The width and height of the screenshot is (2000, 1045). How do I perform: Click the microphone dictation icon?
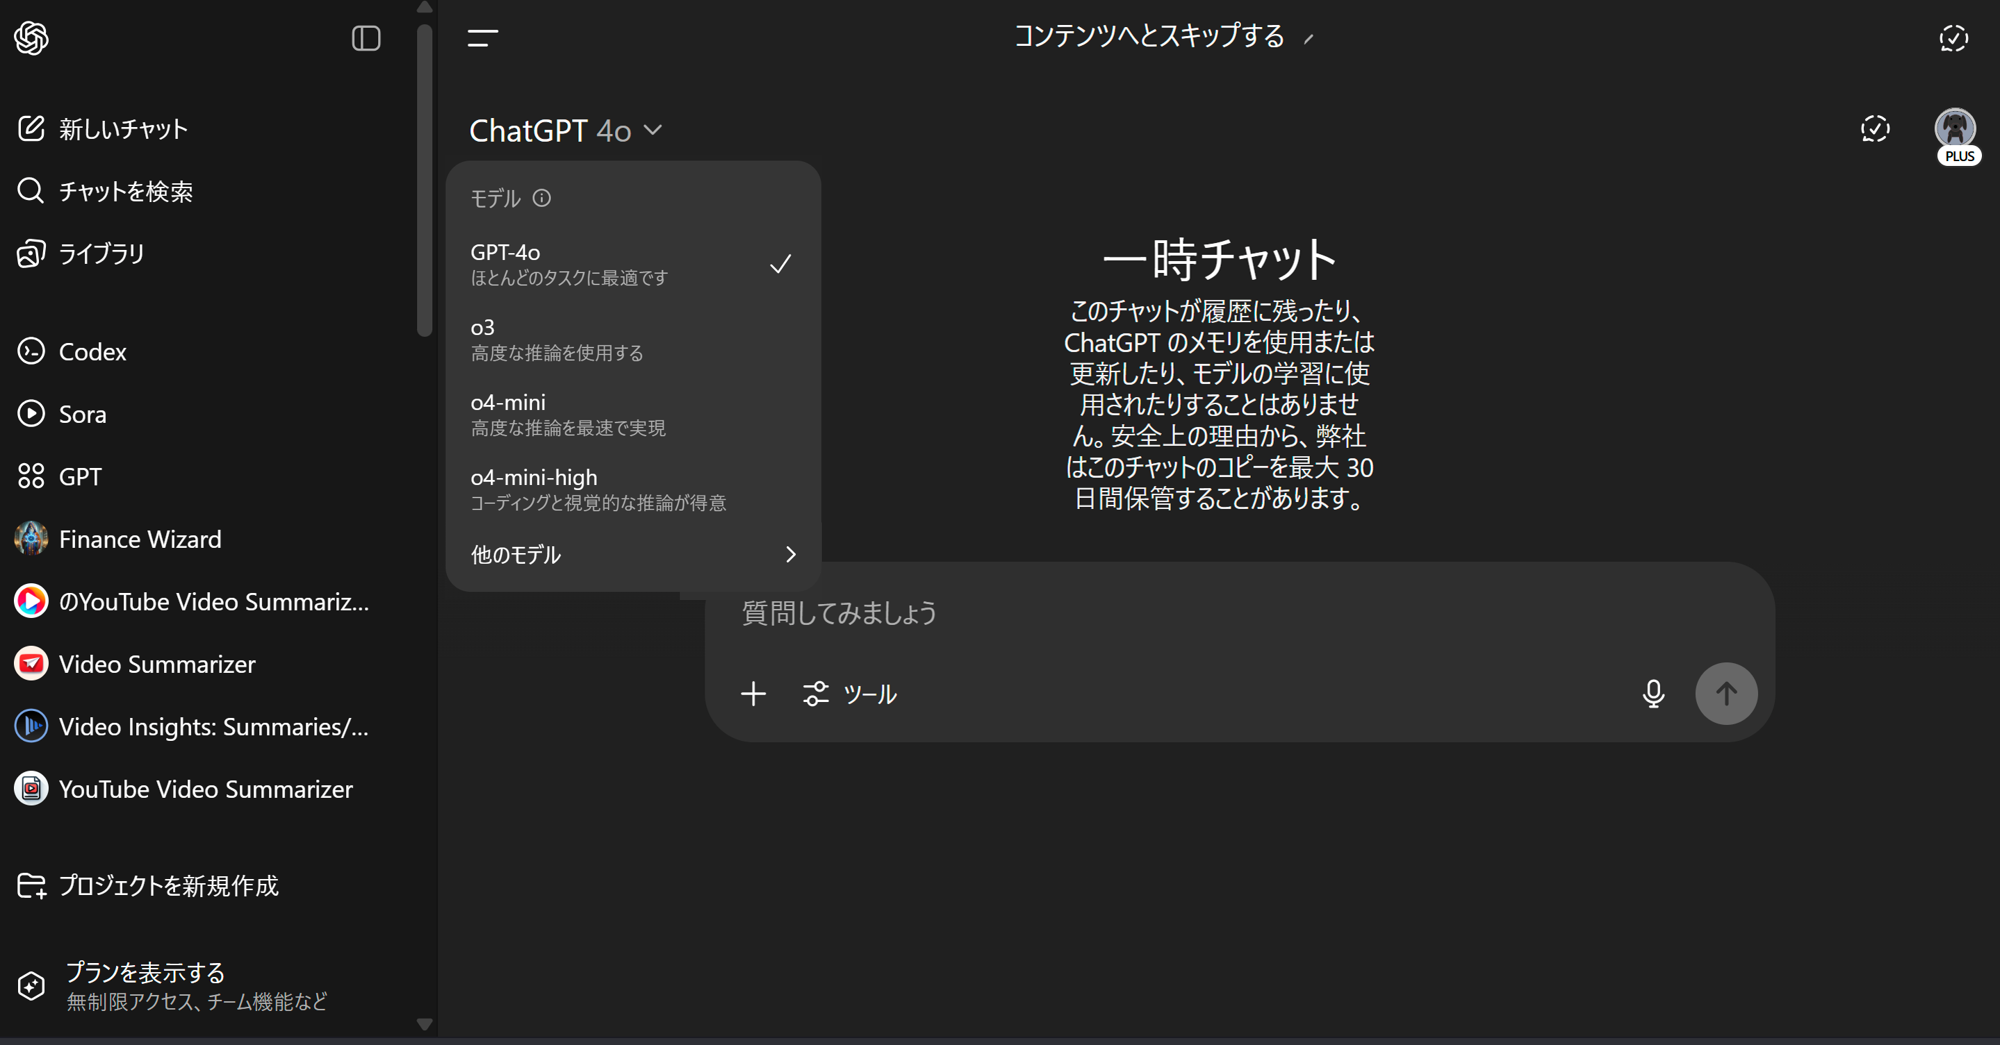point(1653,693)
